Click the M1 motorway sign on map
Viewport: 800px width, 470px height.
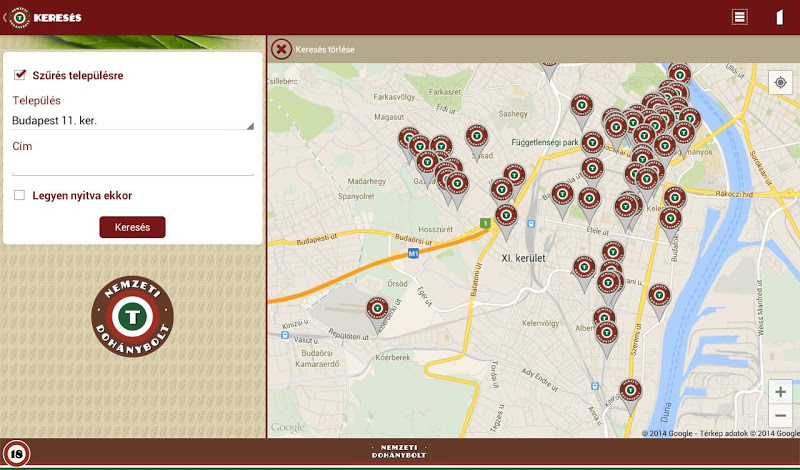413,253
